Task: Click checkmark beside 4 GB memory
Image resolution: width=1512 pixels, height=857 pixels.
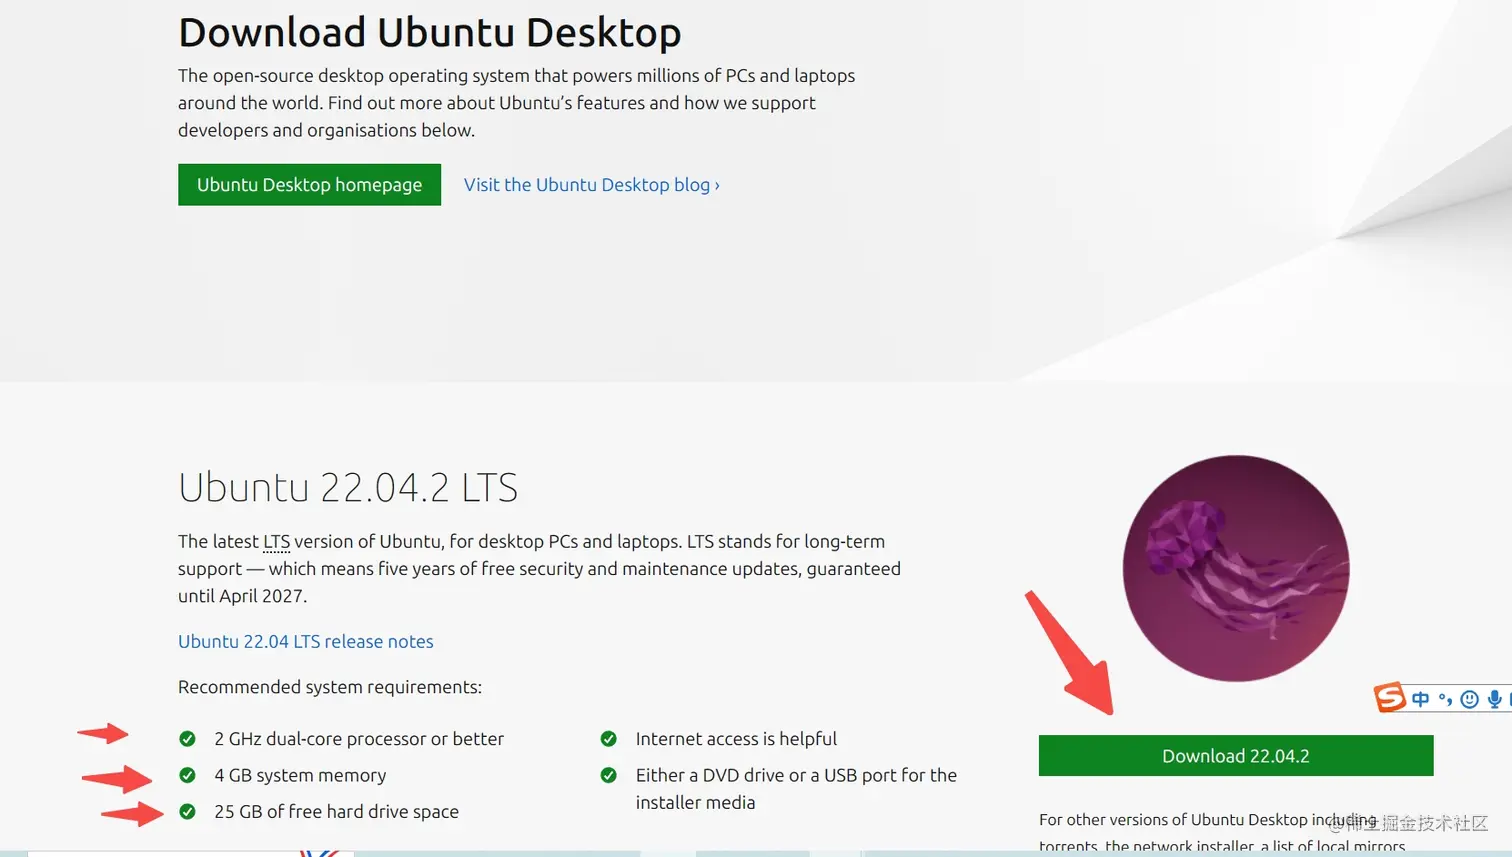Action: [187, 775]
